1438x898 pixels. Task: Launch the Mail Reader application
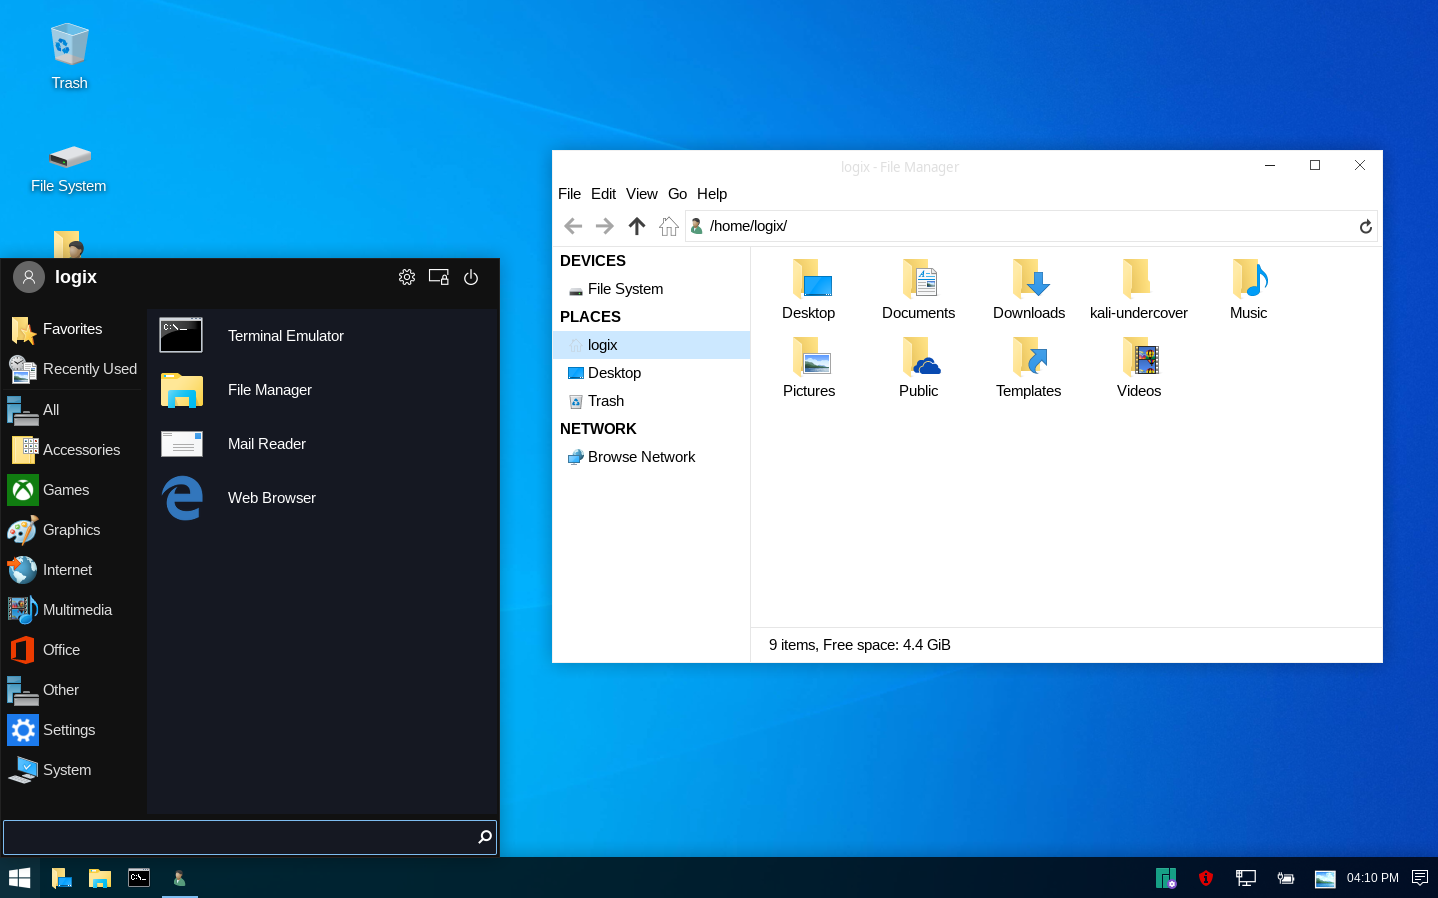click(x=266, y=443)
